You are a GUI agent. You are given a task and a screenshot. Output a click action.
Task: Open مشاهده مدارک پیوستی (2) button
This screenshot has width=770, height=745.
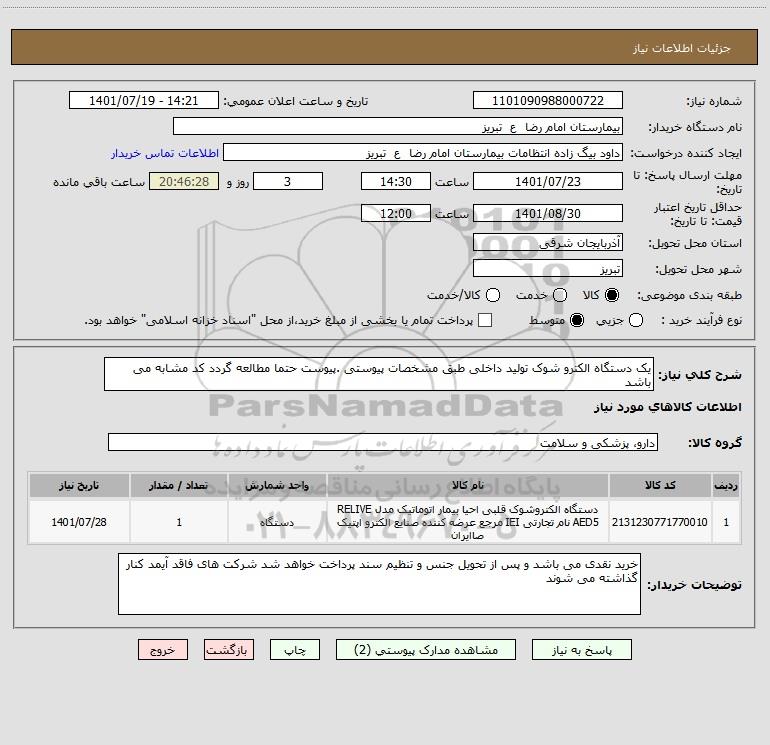426,650
